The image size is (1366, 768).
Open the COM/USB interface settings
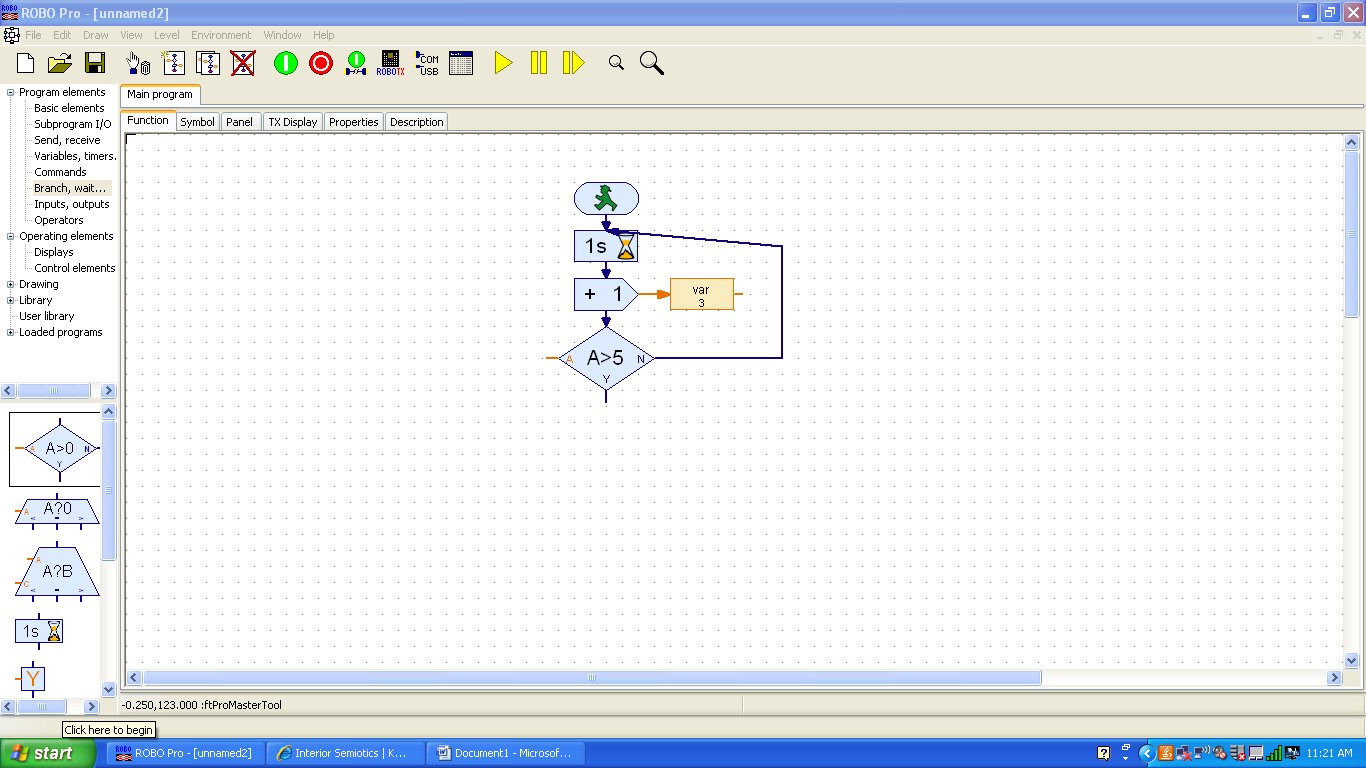[x=427, y=63]
